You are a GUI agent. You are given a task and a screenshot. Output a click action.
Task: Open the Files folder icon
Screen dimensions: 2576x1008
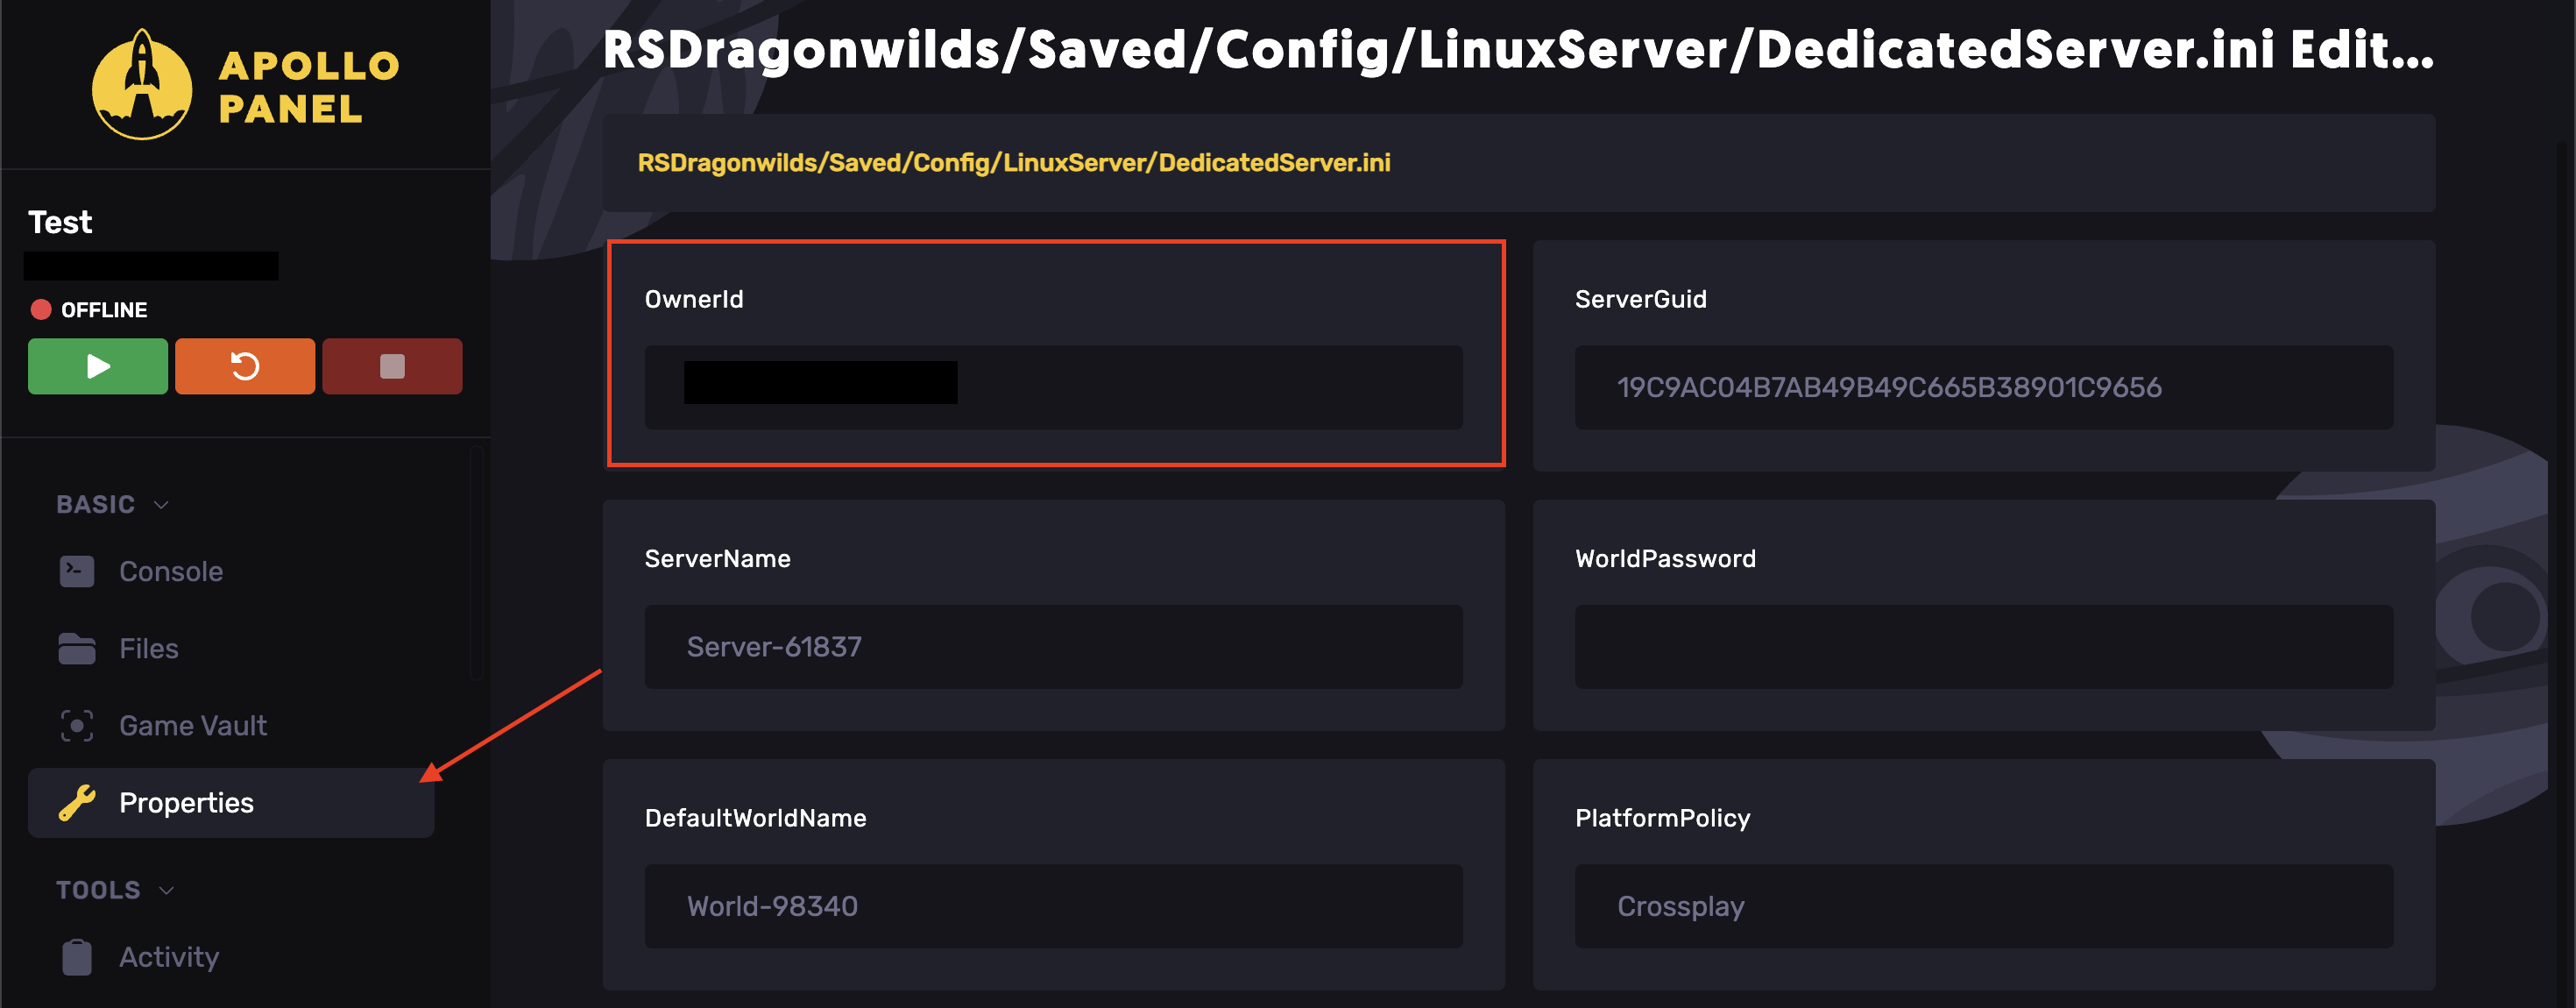pyautogui.click(x=77, y=648)
